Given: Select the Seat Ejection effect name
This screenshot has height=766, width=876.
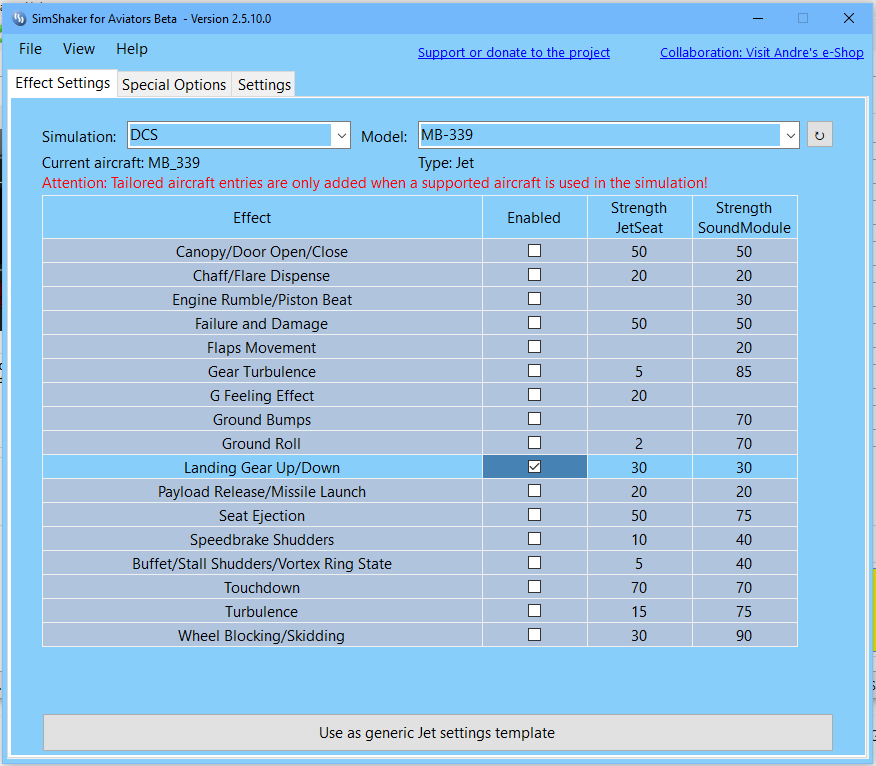Looking at the screenshot, I should (262, 516).
